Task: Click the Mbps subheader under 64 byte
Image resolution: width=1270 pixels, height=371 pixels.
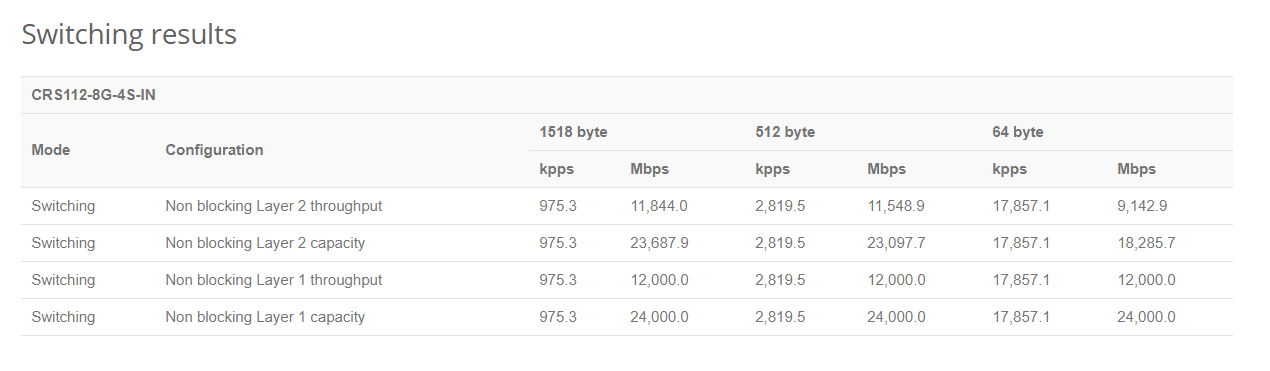Action: click(x=1136, y=169)
